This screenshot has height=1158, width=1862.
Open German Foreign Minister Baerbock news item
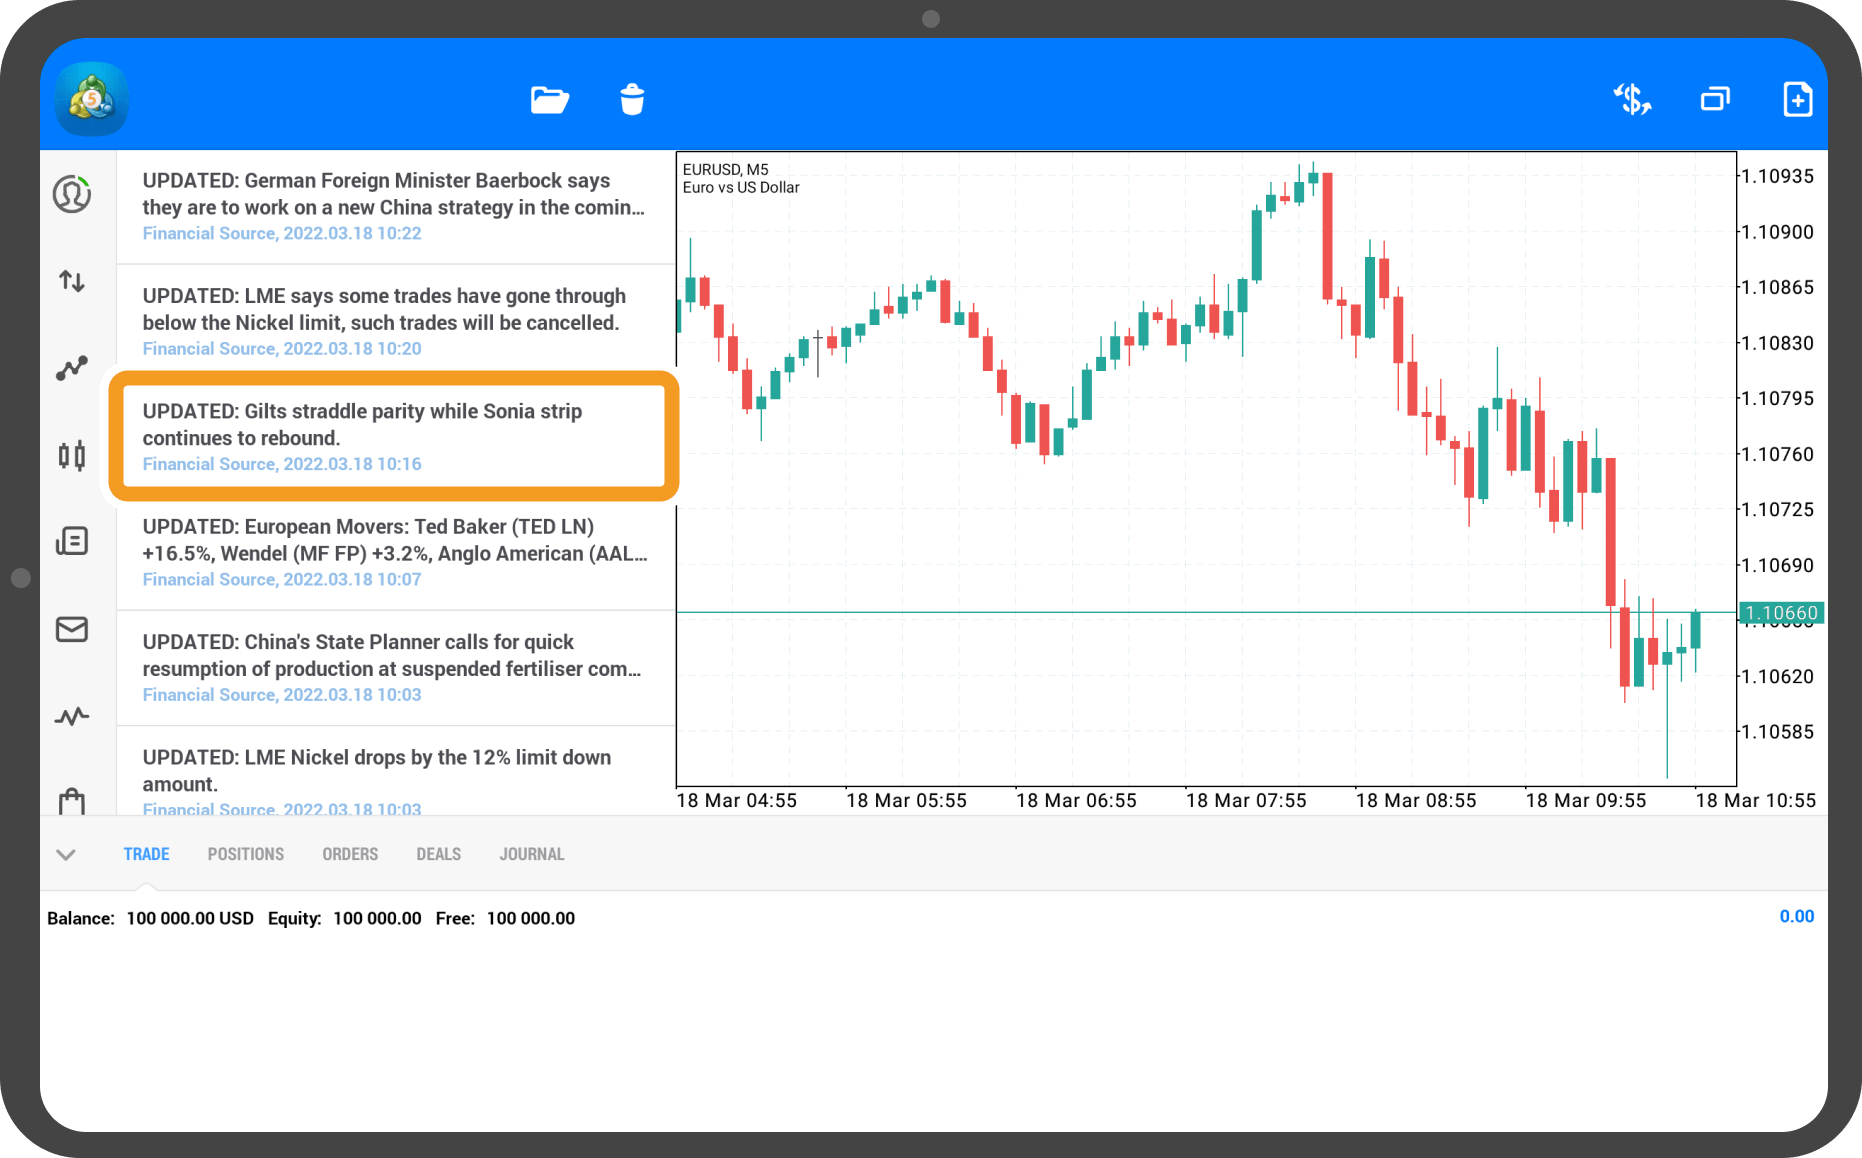[x=396, y=207]
